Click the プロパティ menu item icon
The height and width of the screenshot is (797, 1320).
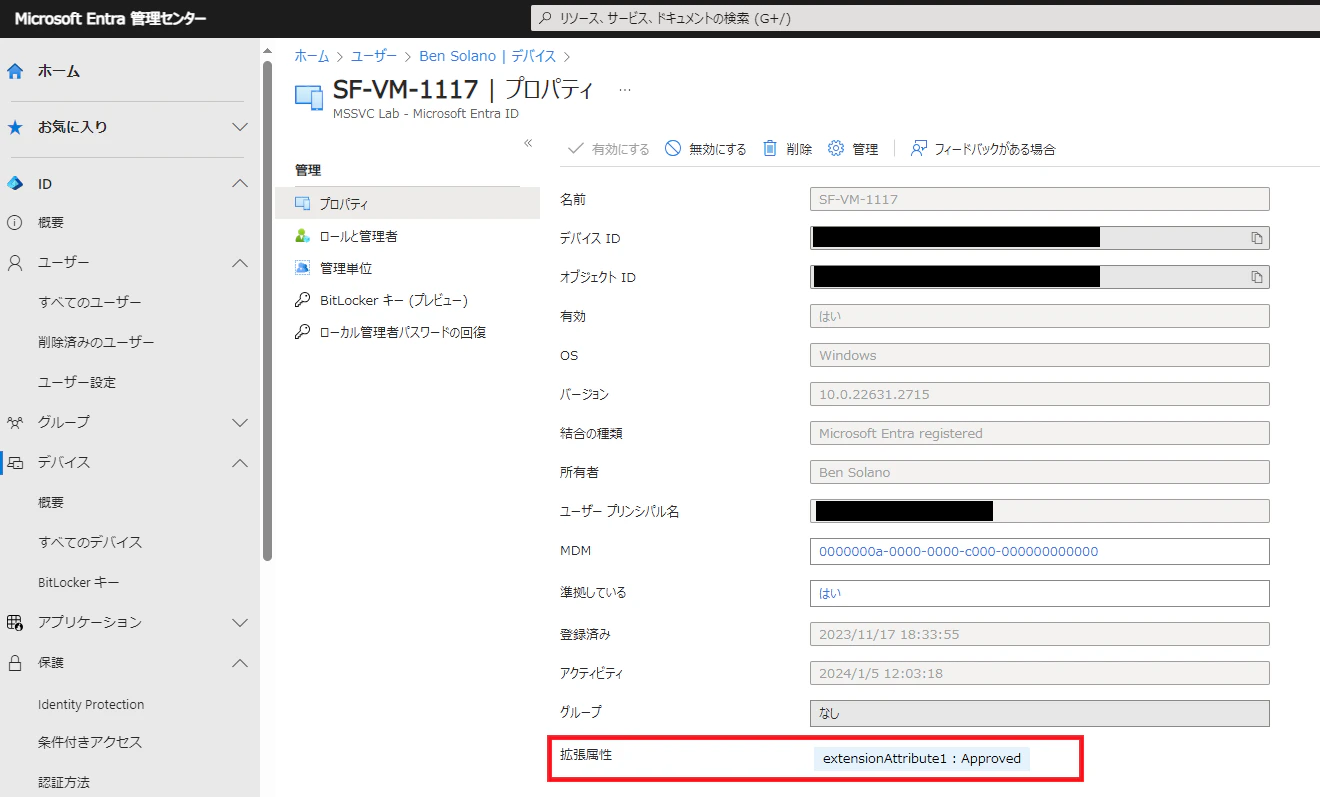click(302, 203)
